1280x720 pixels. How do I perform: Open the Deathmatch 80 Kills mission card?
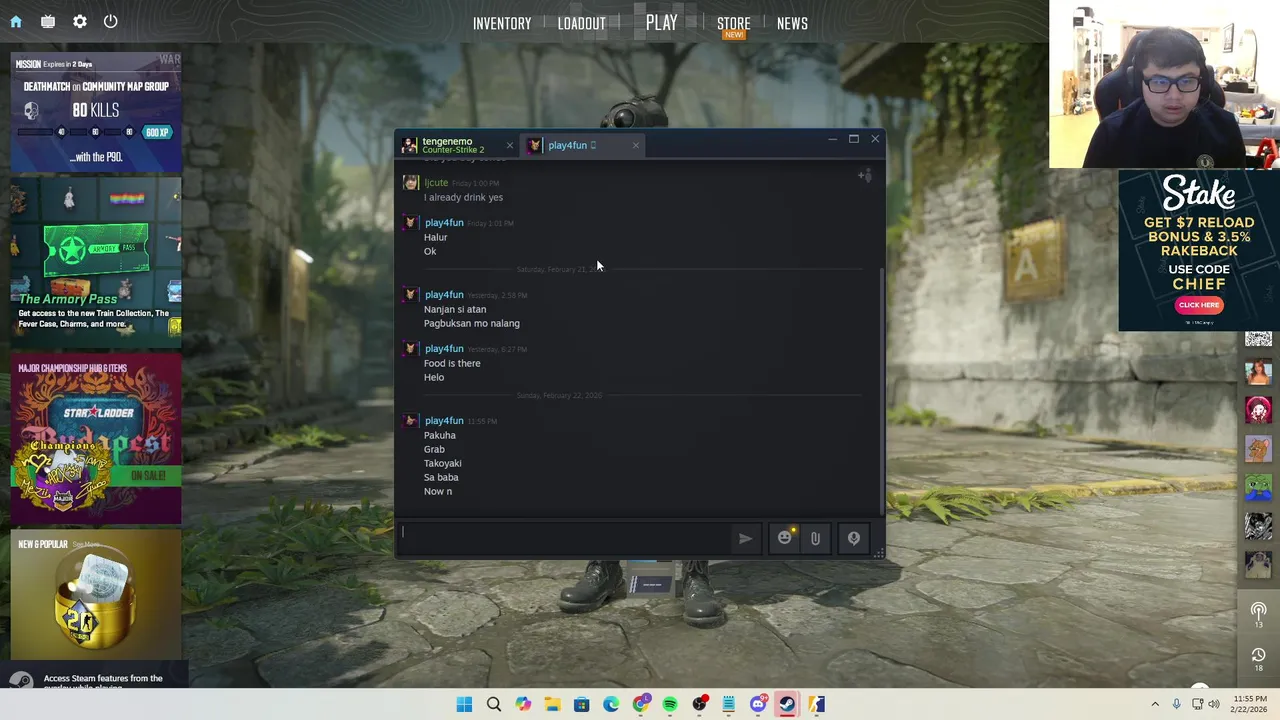tap(96, 112)
